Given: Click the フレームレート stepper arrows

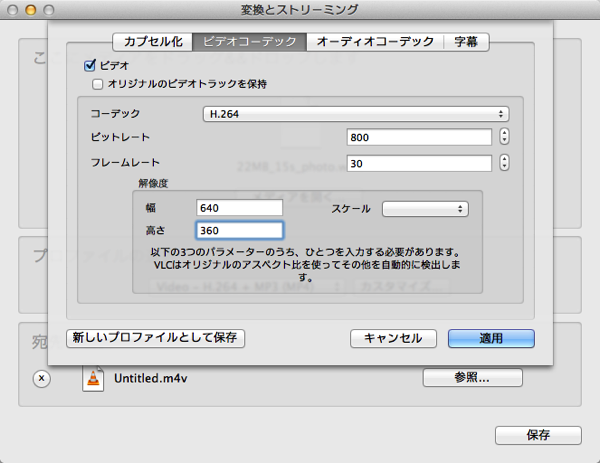Looking at the screenshot, I should pyautogui.click(x=504, y=163).
